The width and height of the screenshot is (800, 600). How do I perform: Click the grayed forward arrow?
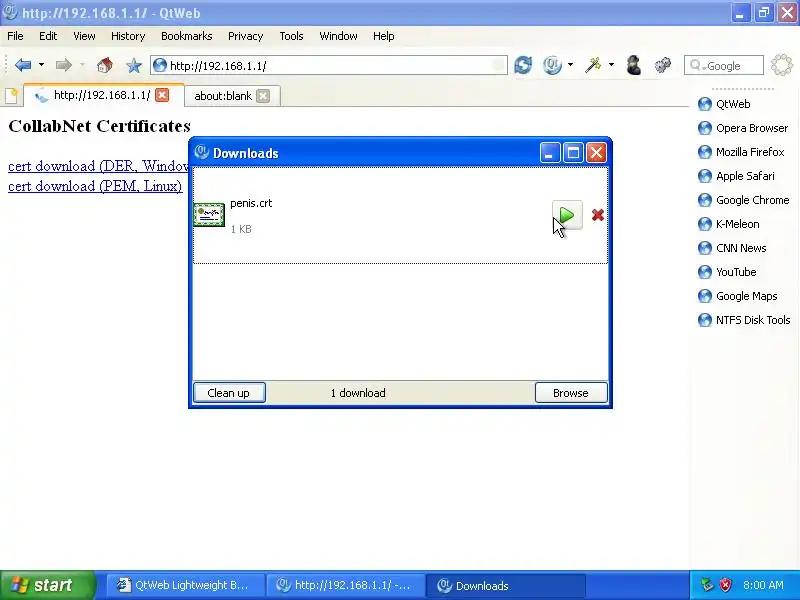[64, 65]
